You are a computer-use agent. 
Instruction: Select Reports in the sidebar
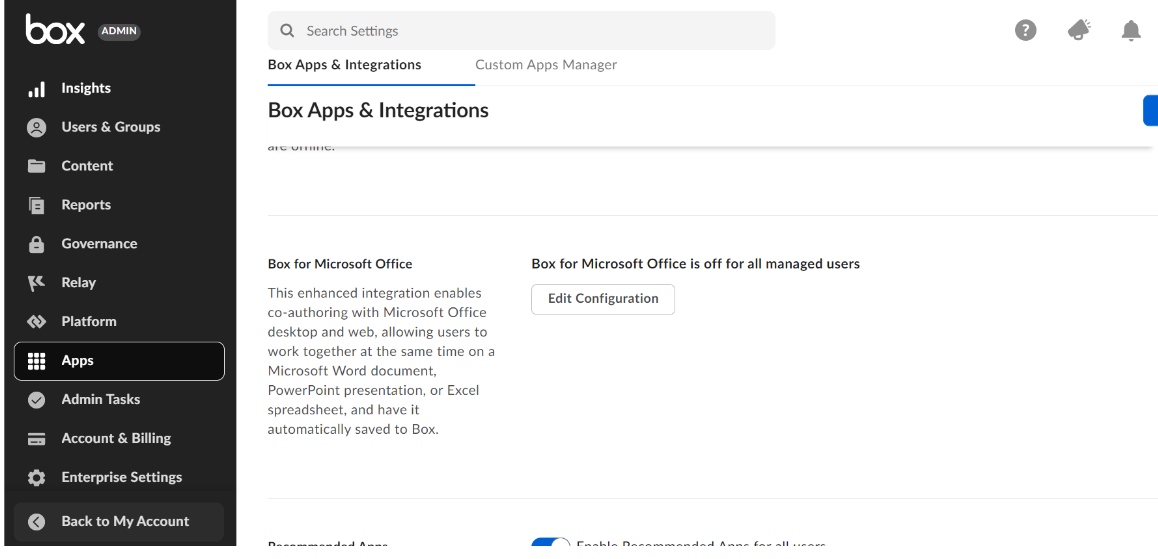[x=119, y=205]
